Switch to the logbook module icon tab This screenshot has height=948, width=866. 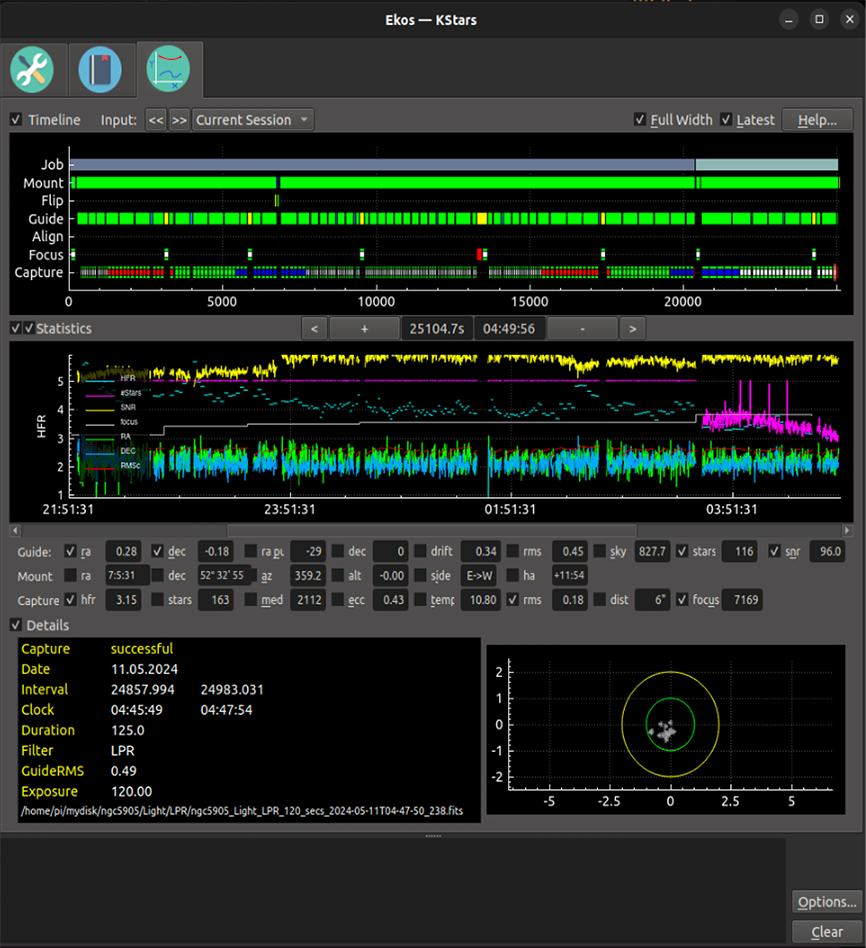pos(101,68)
